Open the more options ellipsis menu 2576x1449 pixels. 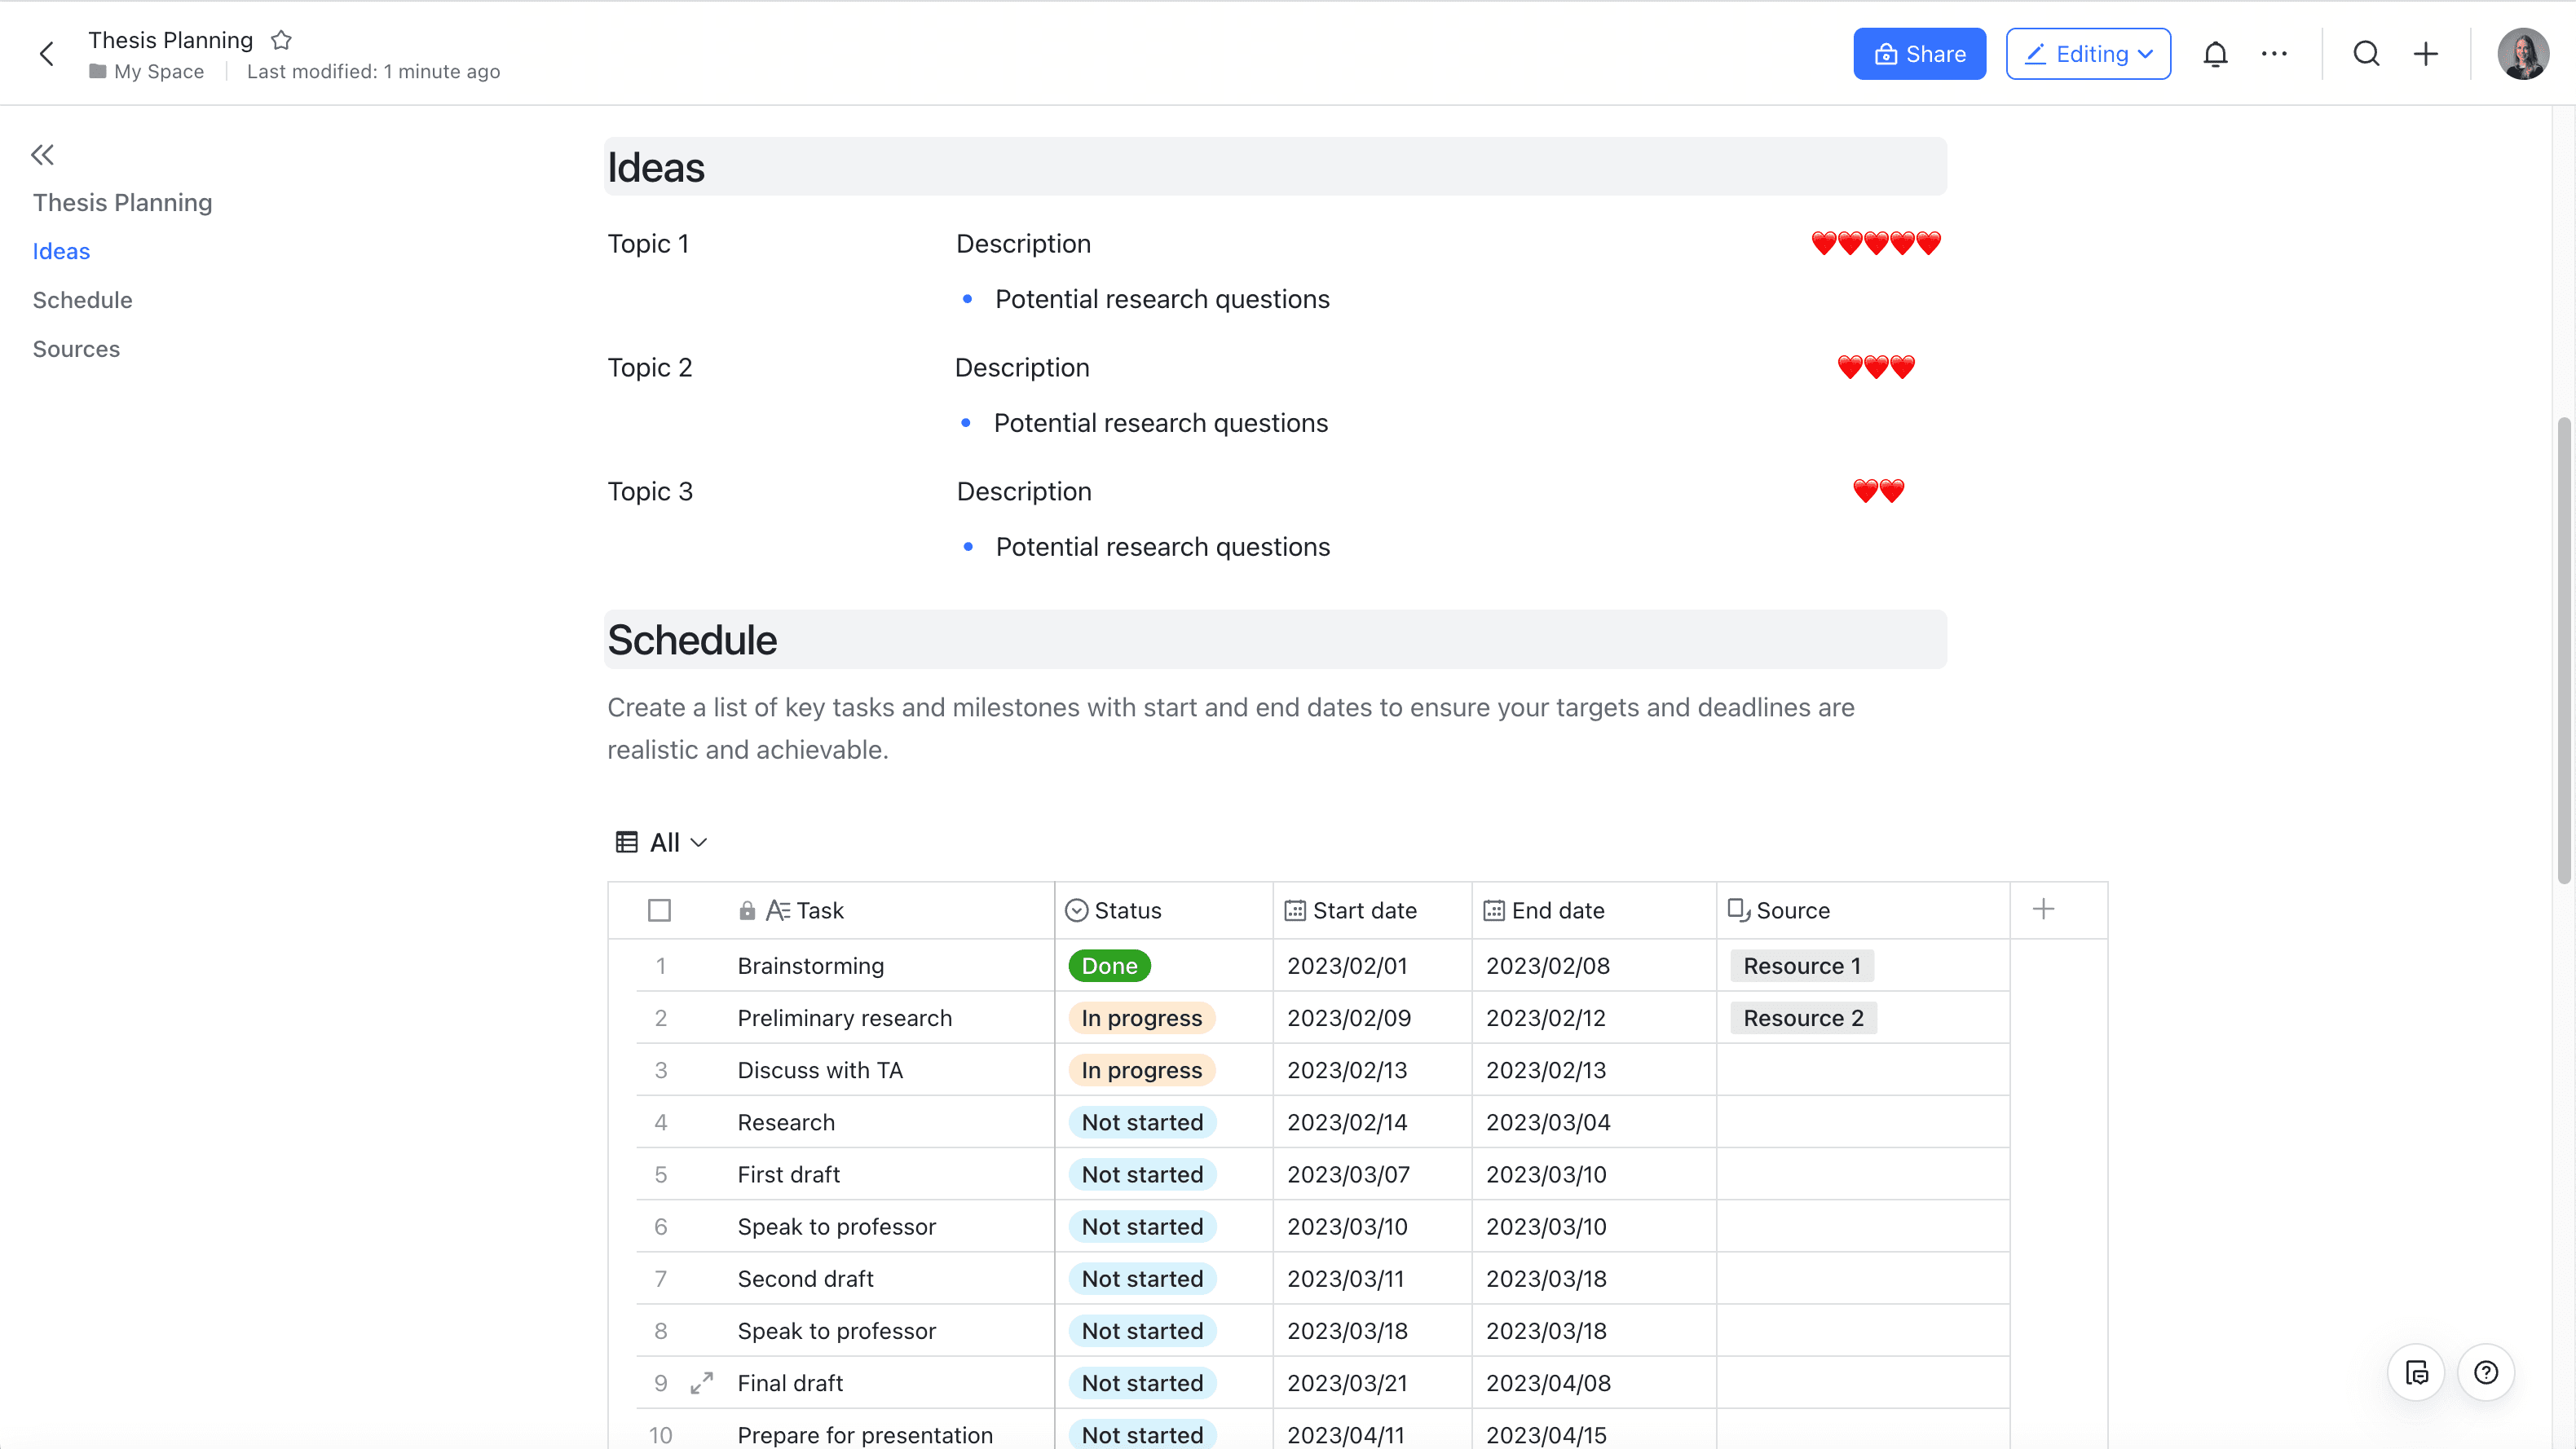tap(2274, 54)
